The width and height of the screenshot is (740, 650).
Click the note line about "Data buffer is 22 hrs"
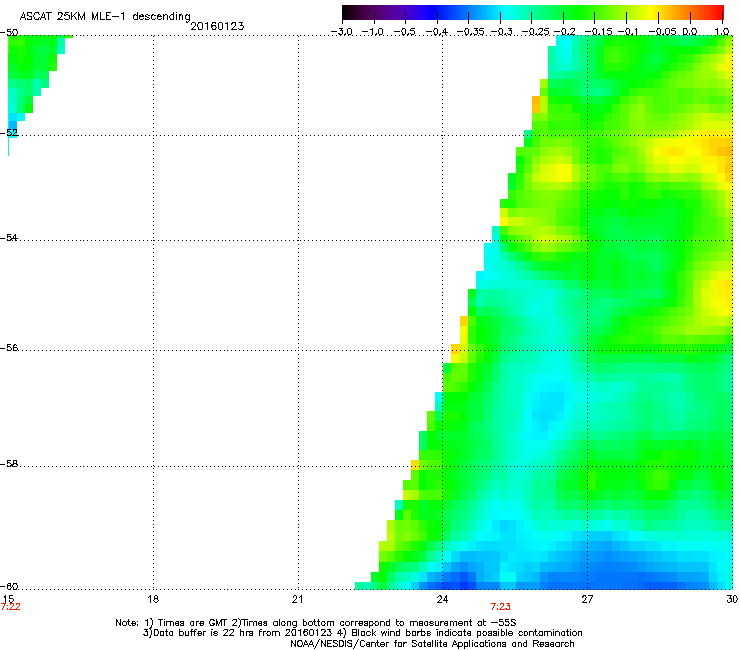[x=362, y=633]
